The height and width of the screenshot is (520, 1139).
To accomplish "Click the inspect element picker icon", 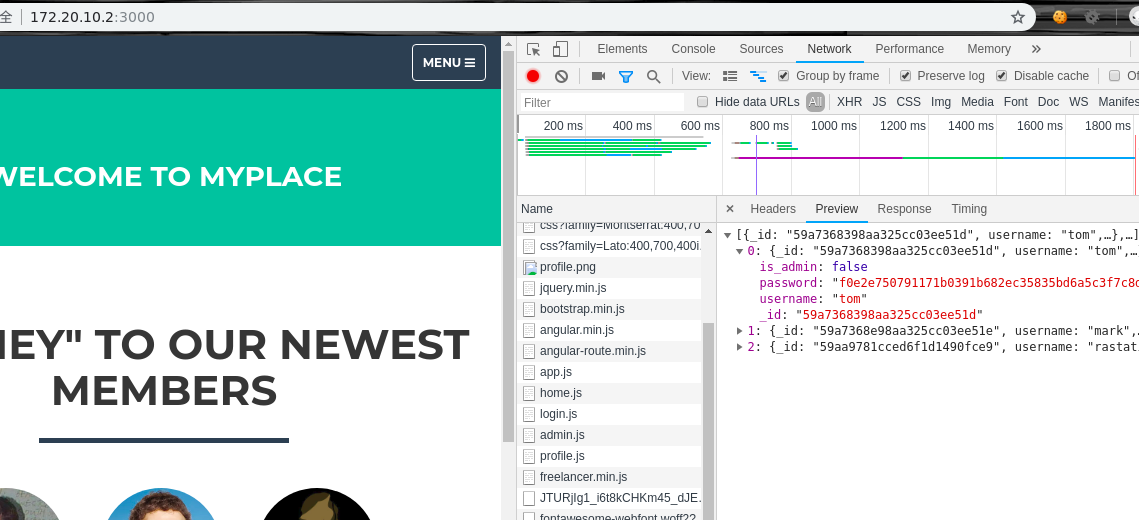I will [534, 49].
